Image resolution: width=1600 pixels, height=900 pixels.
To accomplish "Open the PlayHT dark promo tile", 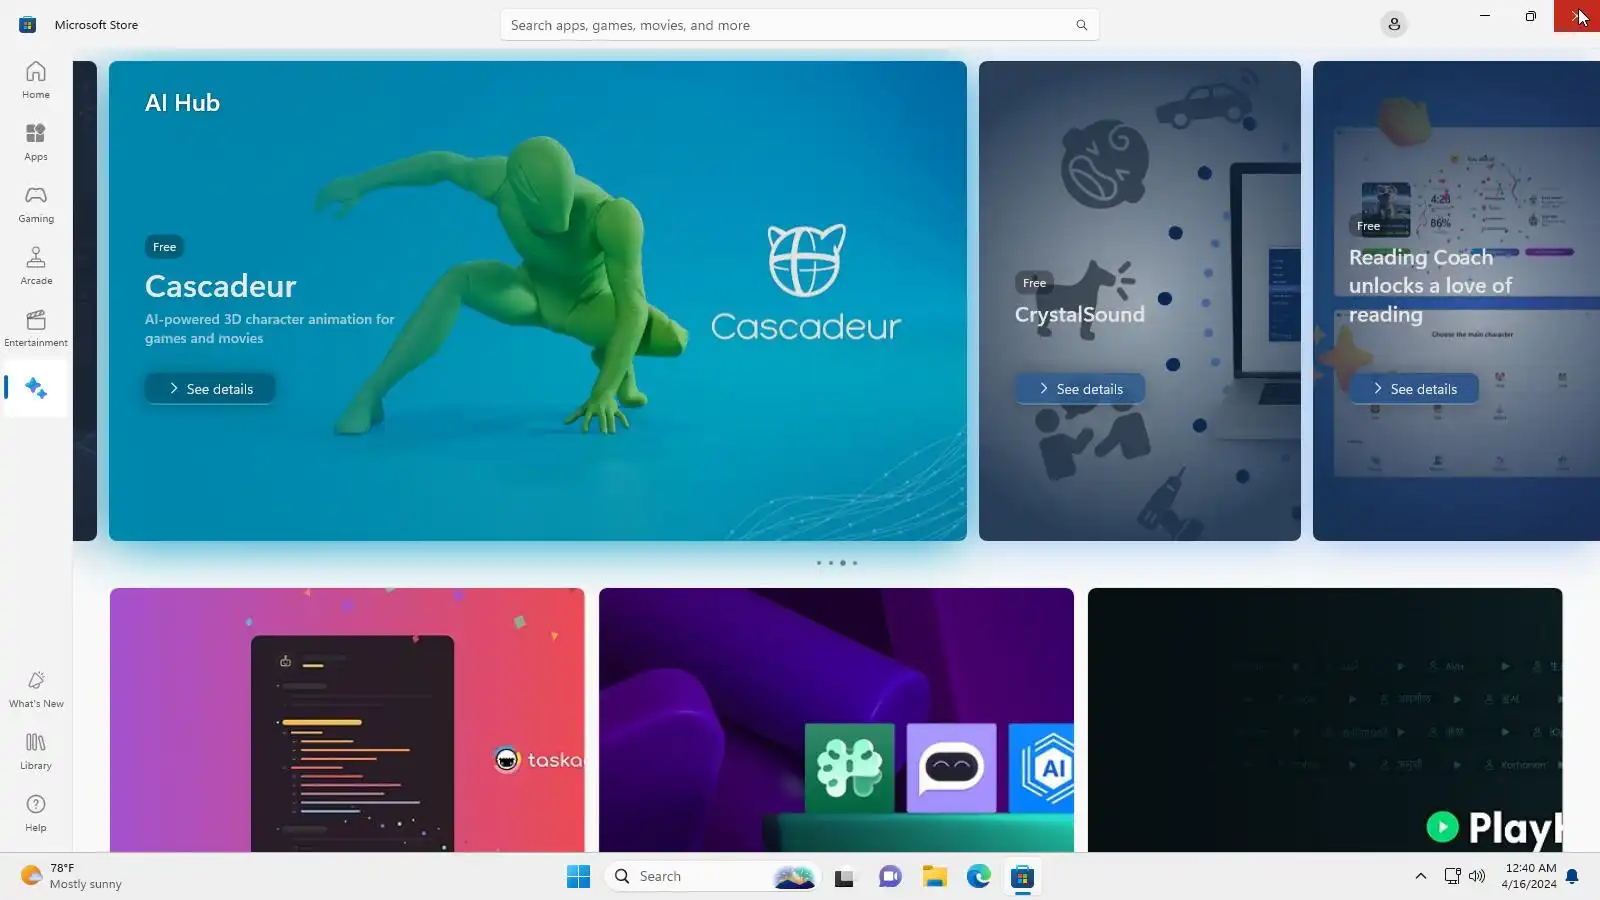I will click(x=1325, y=720).
